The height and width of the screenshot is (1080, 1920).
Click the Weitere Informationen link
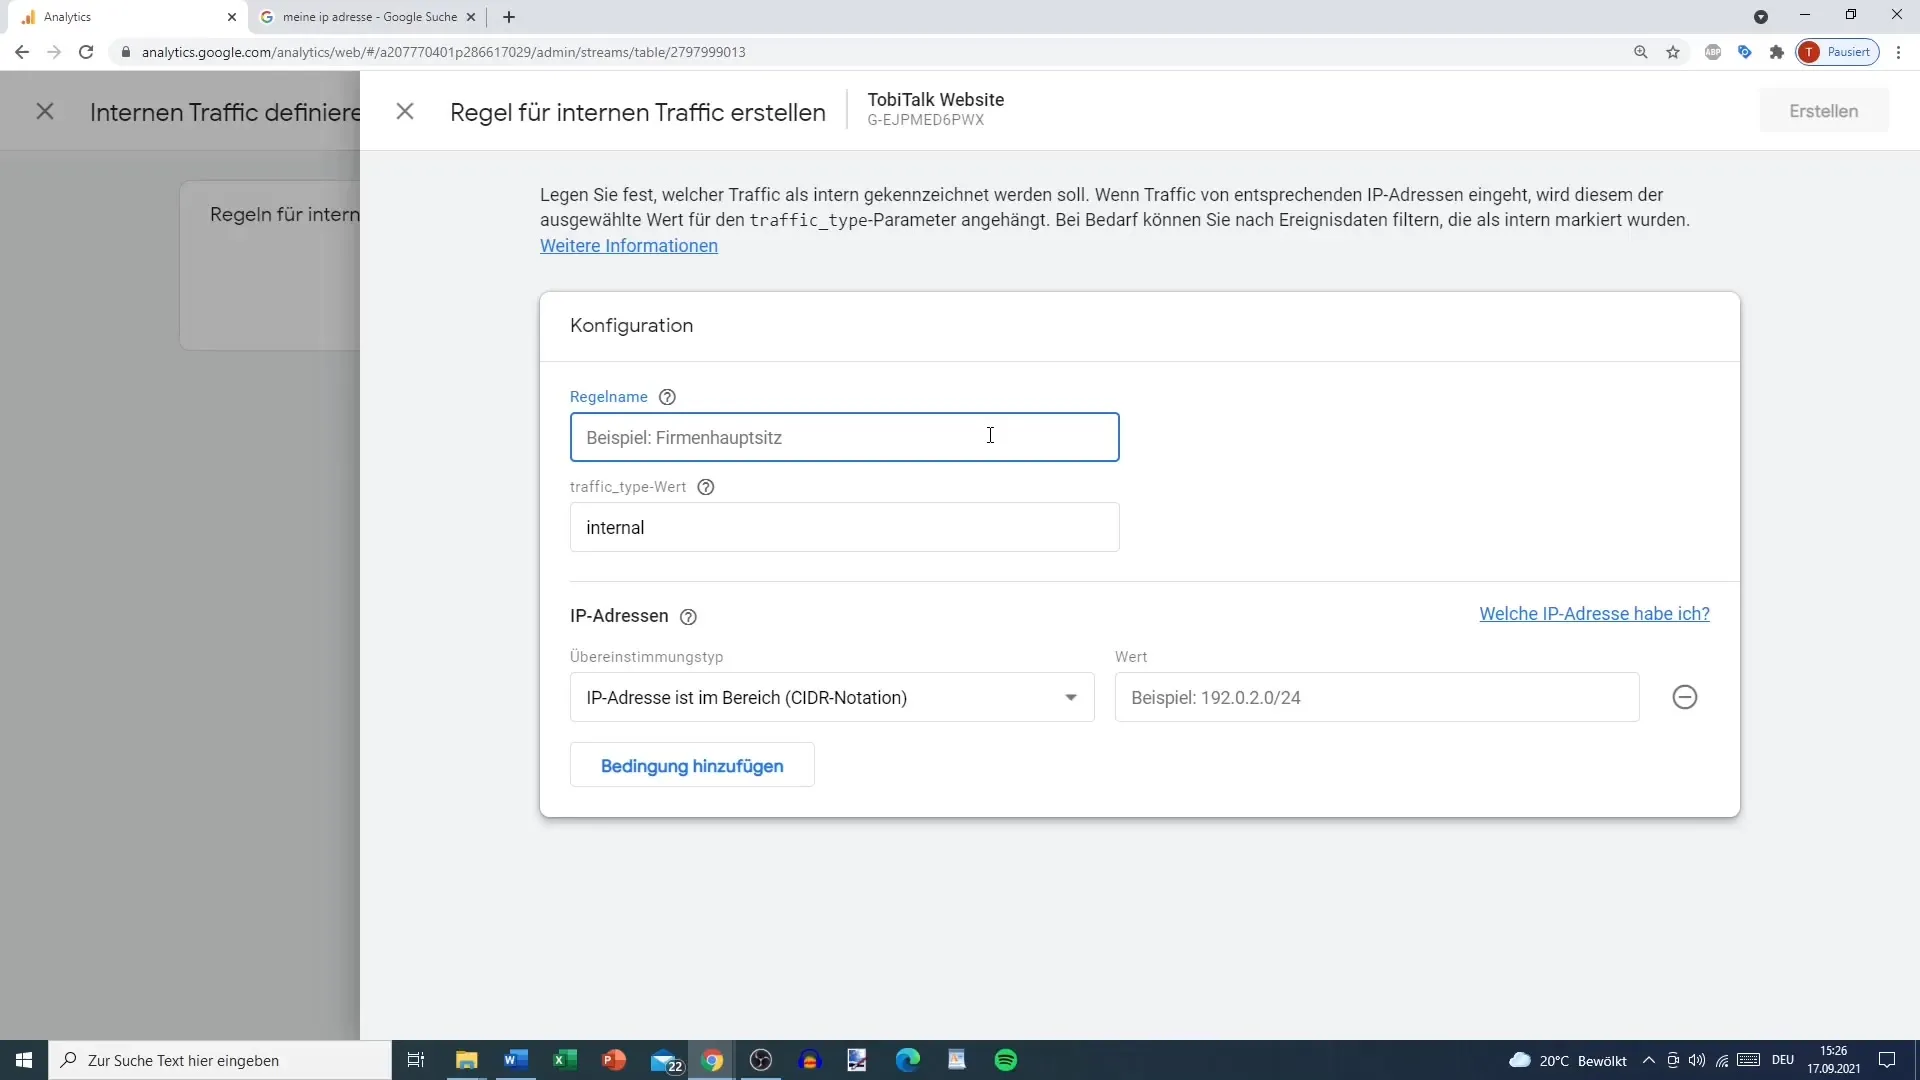pos(630,247)
